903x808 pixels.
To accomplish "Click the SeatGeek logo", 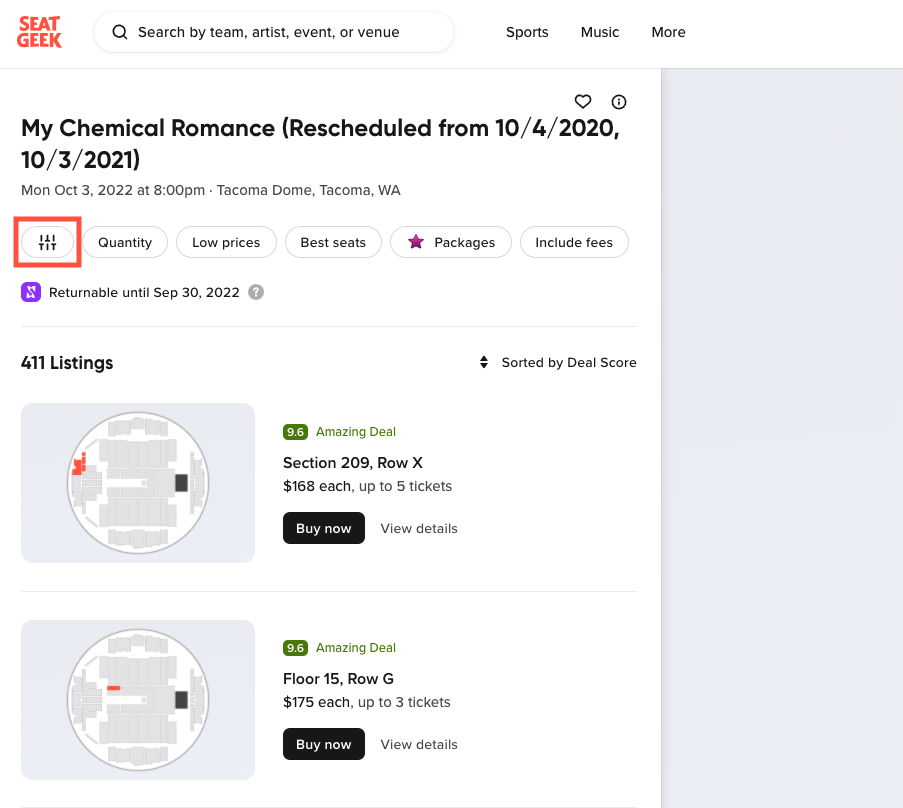I will point(39,32).
